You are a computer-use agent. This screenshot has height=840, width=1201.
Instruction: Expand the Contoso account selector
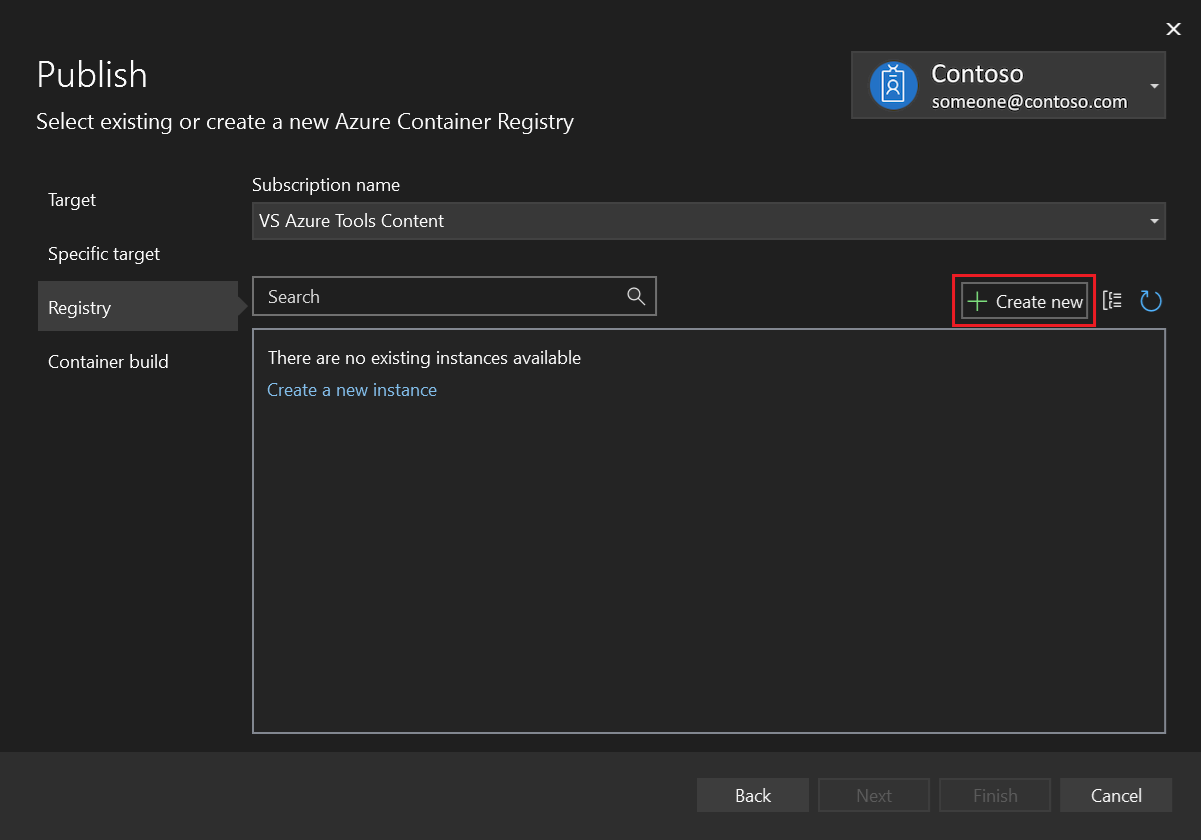coord(1156,85)
